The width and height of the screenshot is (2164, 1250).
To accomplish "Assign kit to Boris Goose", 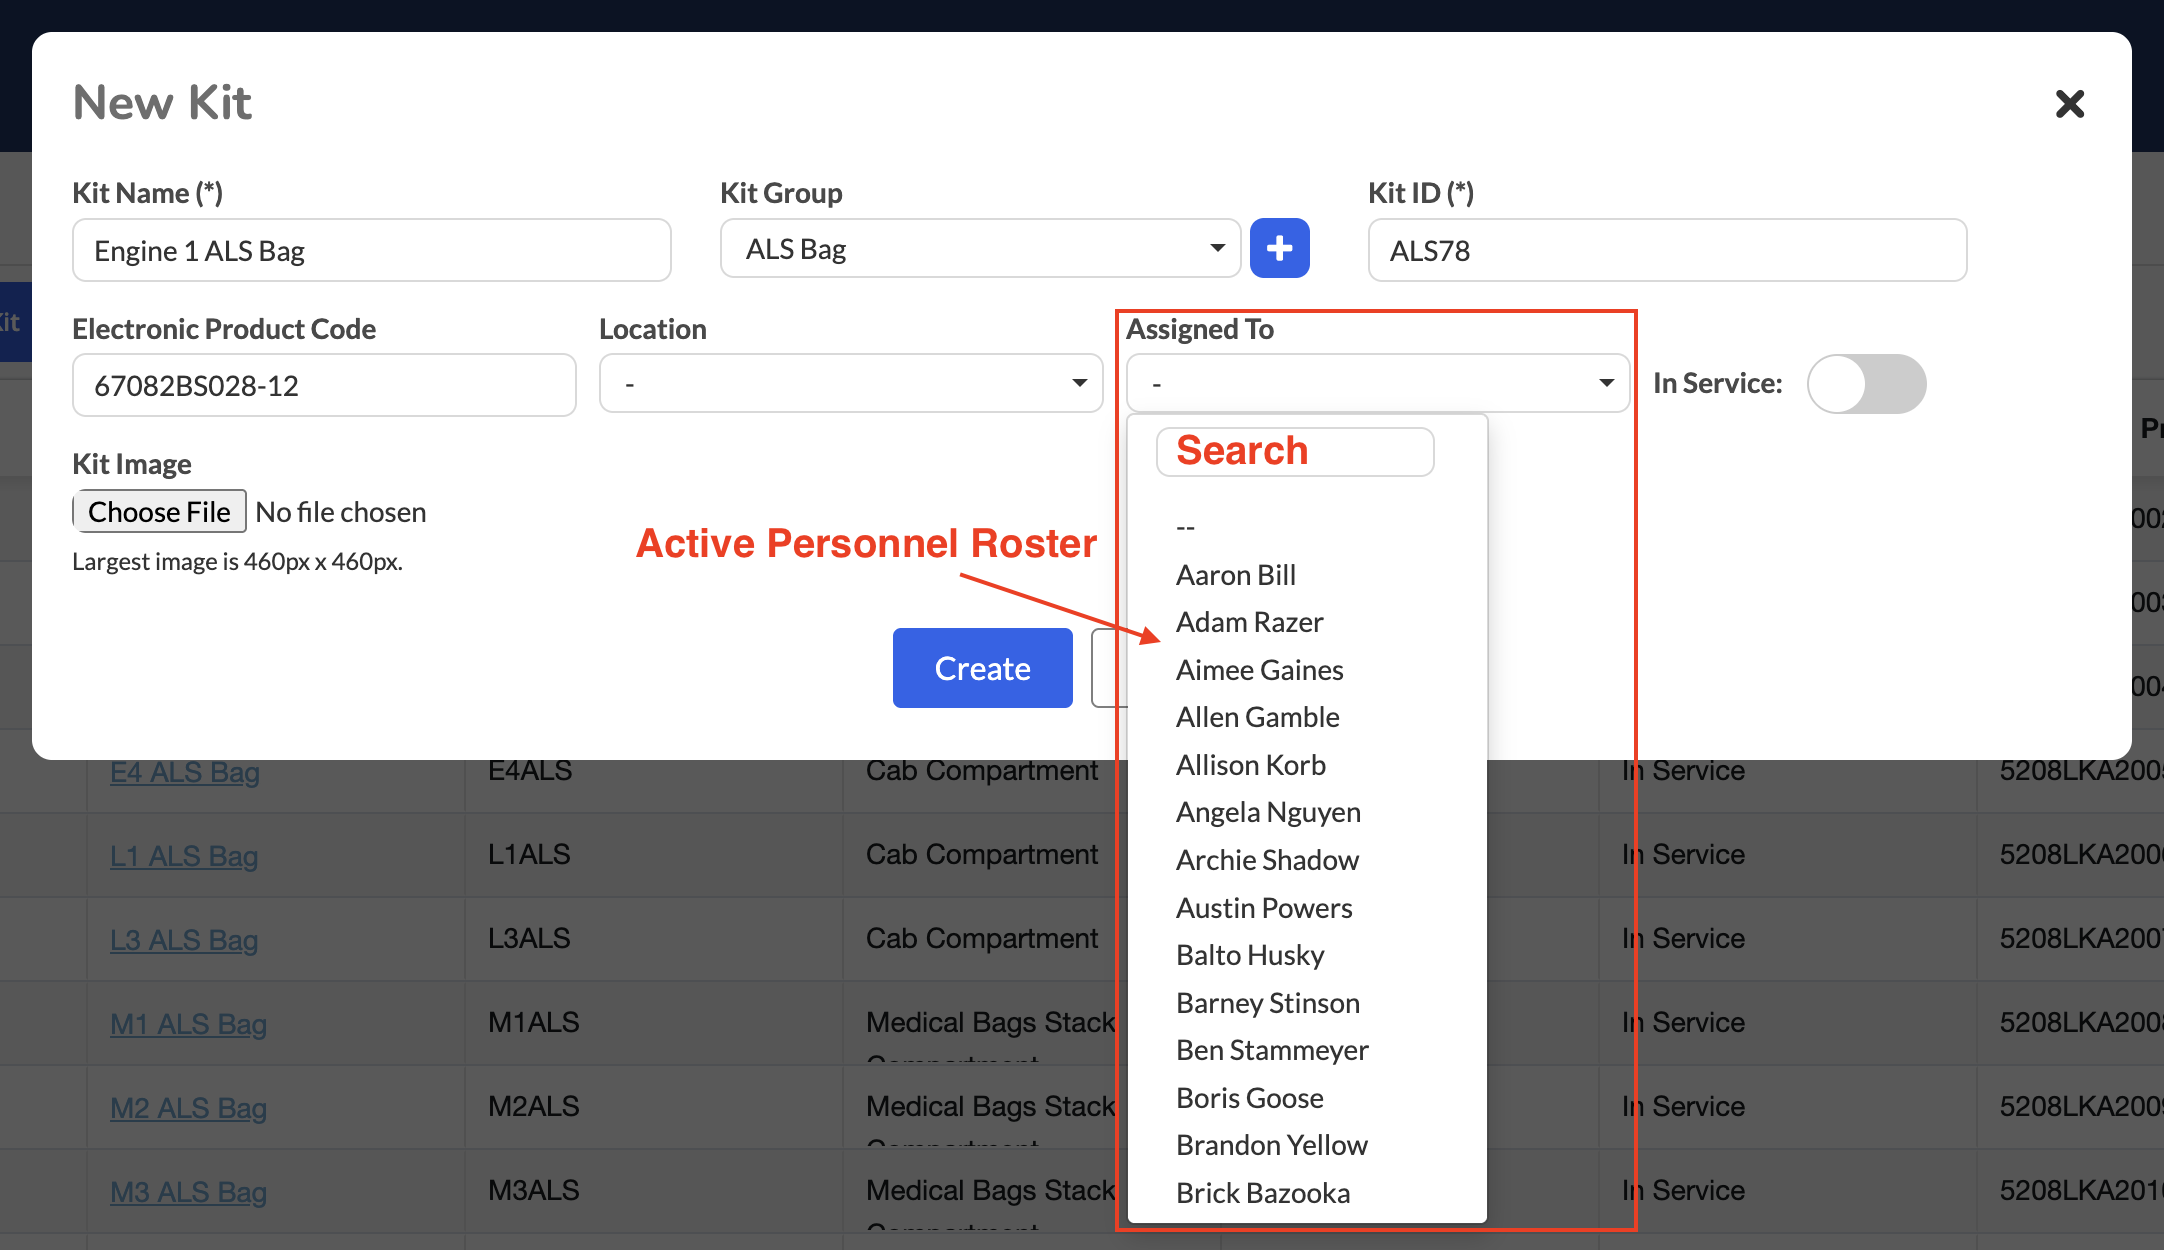I will (x=1306, y=1098).
